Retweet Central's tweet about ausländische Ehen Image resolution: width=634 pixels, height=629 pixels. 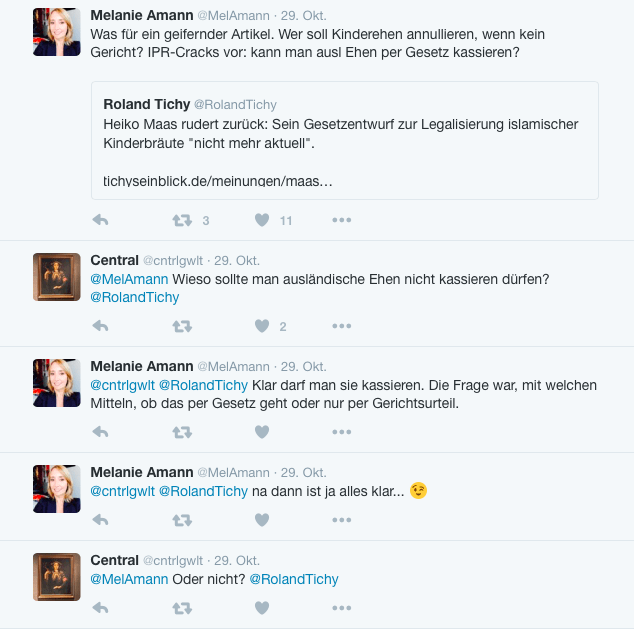[x=181, y=326]
